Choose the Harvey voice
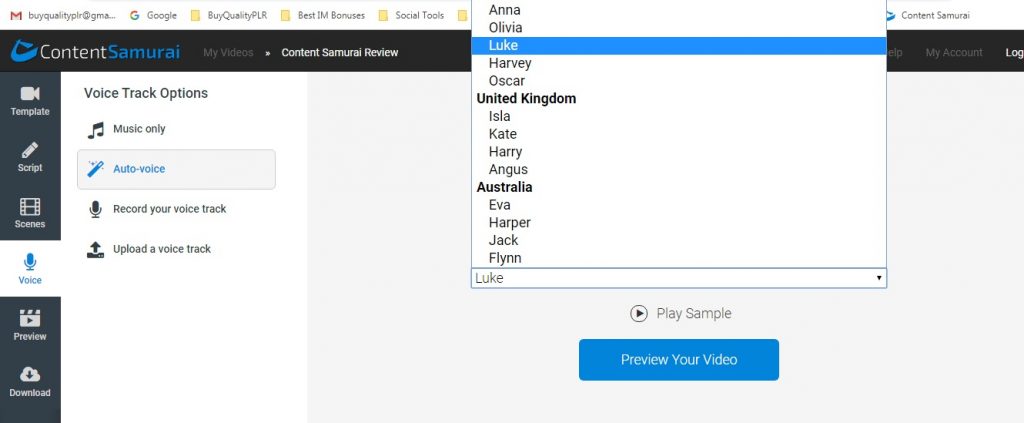The image size is (1024, 423). click(x=679, y=63)
